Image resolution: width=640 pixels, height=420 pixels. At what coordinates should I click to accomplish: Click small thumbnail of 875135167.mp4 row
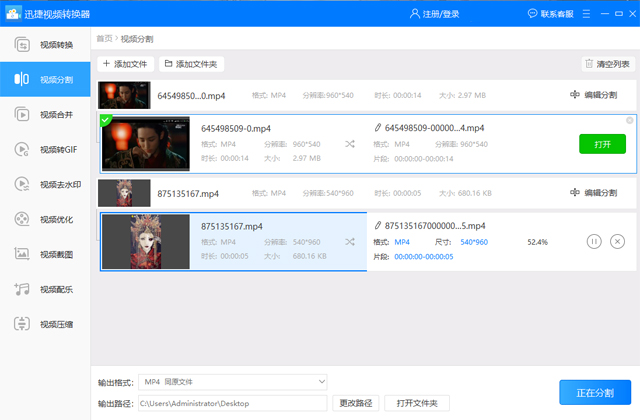124,193
